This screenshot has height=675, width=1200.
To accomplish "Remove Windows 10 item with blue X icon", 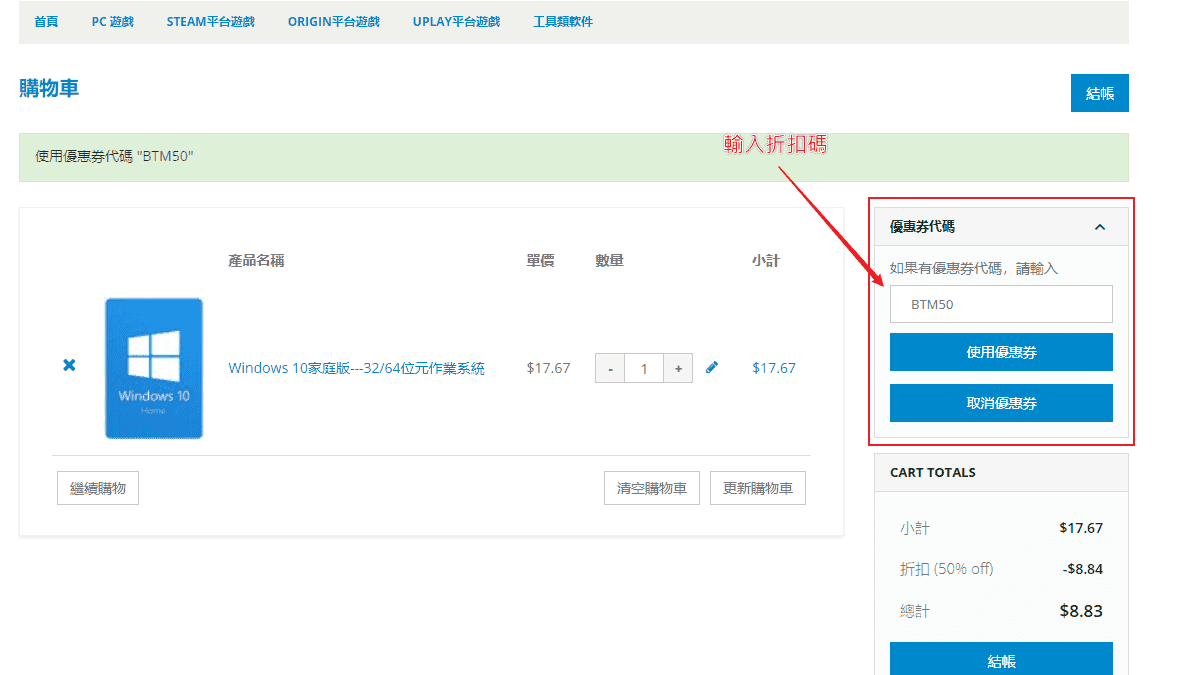I will coord(69,366).
